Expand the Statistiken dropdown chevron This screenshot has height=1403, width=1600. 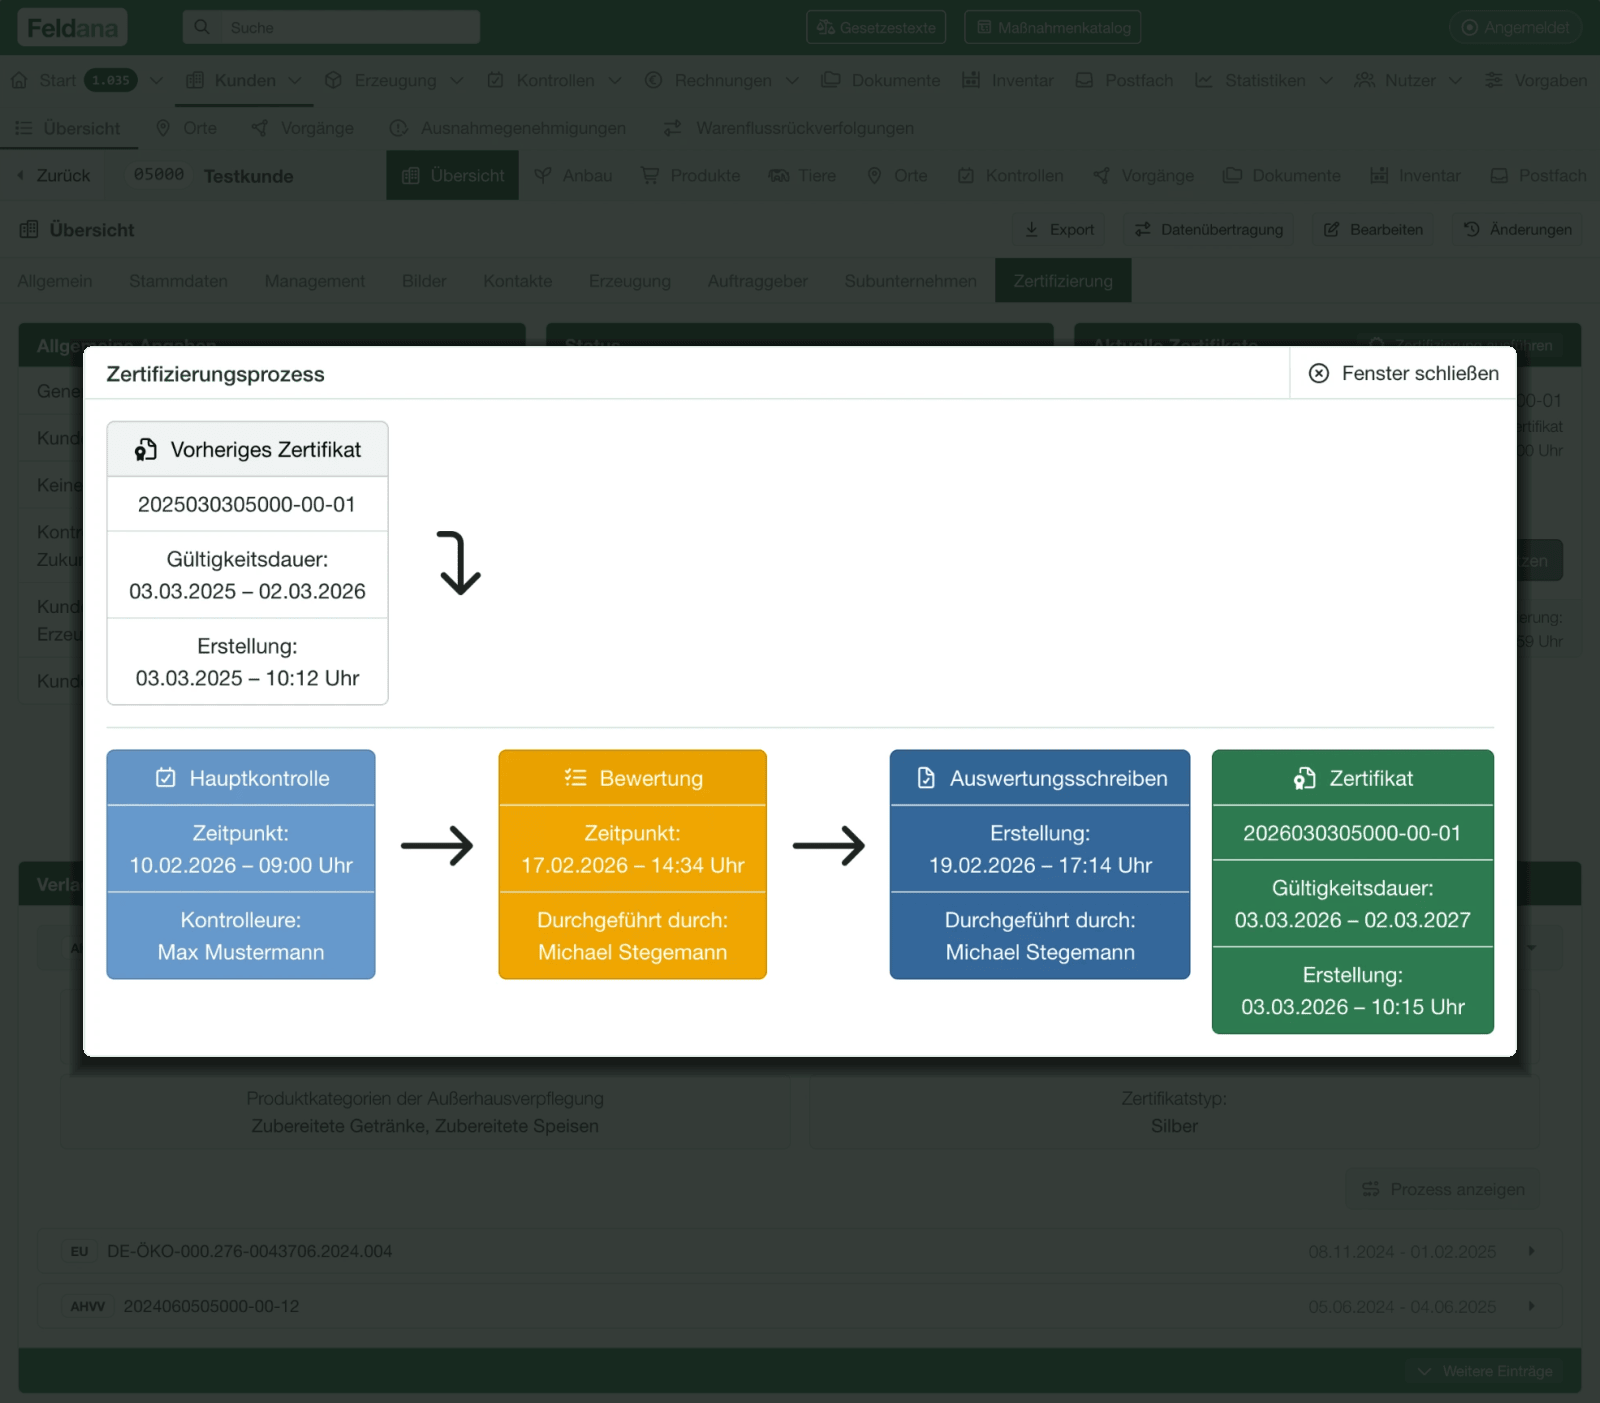[x=1326, y=80]
